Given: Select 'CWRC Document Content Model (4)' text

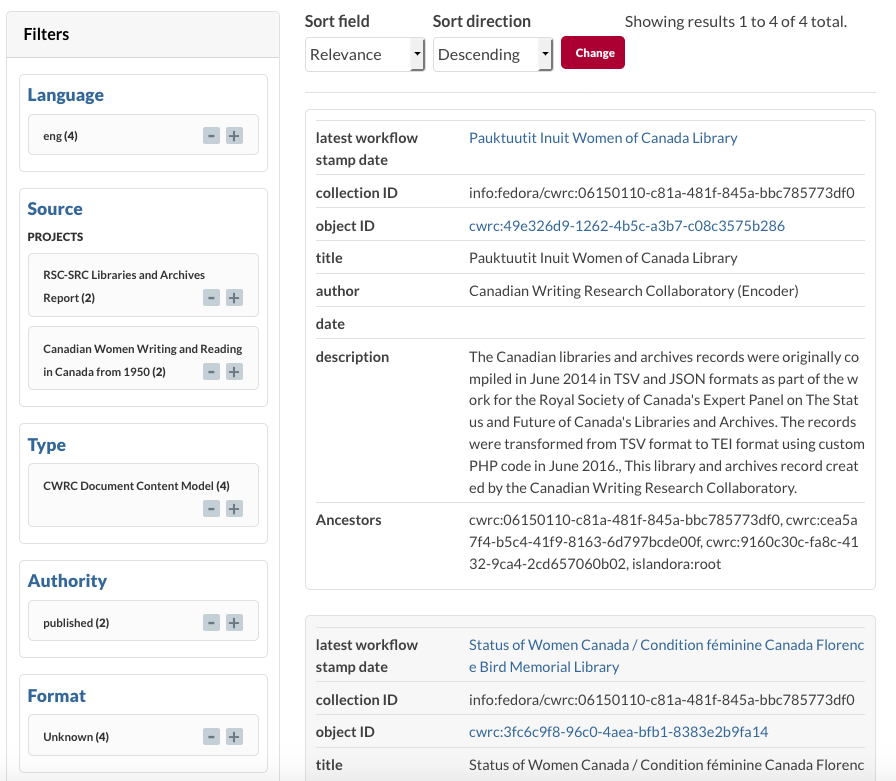Looking at the screenshot, I should (137, 486).
